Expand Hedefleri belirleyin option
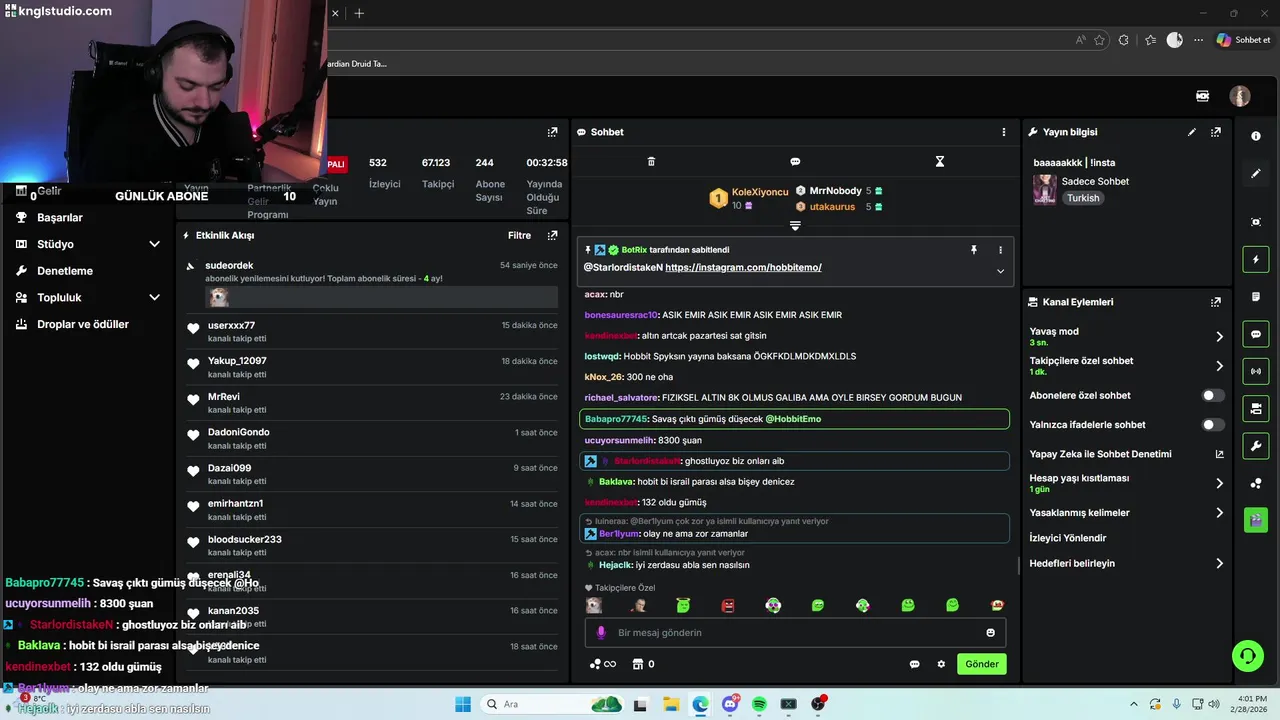The height and width of the screenshot is (720, 1280). [1219, 564]
